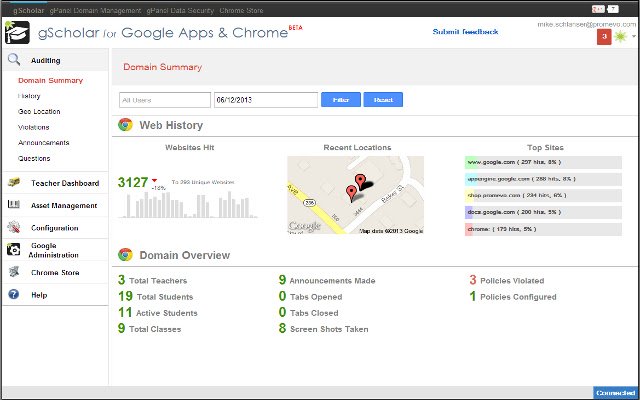
Task: Open gPanel Data Security tab
Action: coord(180,11)
